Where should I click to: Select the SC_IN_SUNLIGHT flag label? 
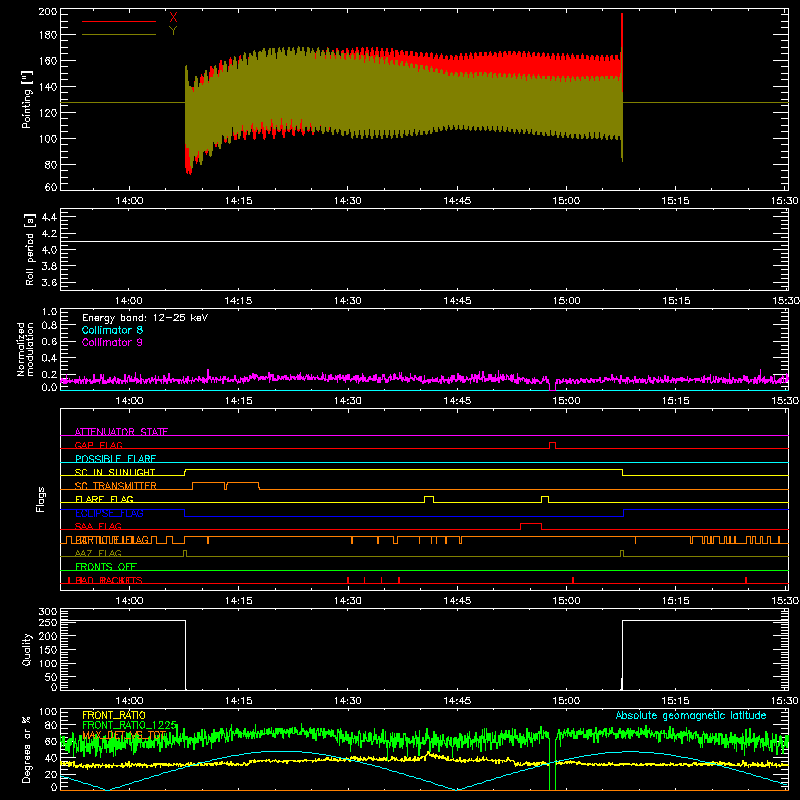(114, 472)
